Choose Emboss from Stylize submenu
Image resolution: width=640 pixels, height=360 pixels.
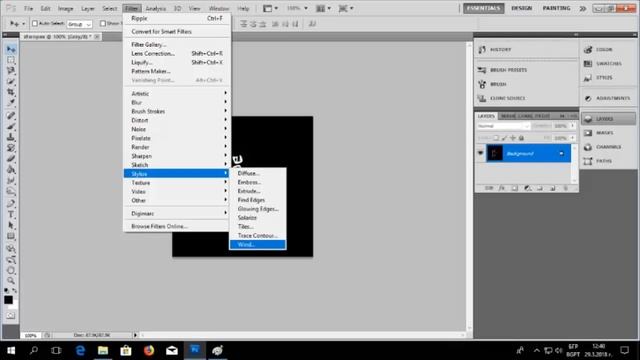[258, 182]
